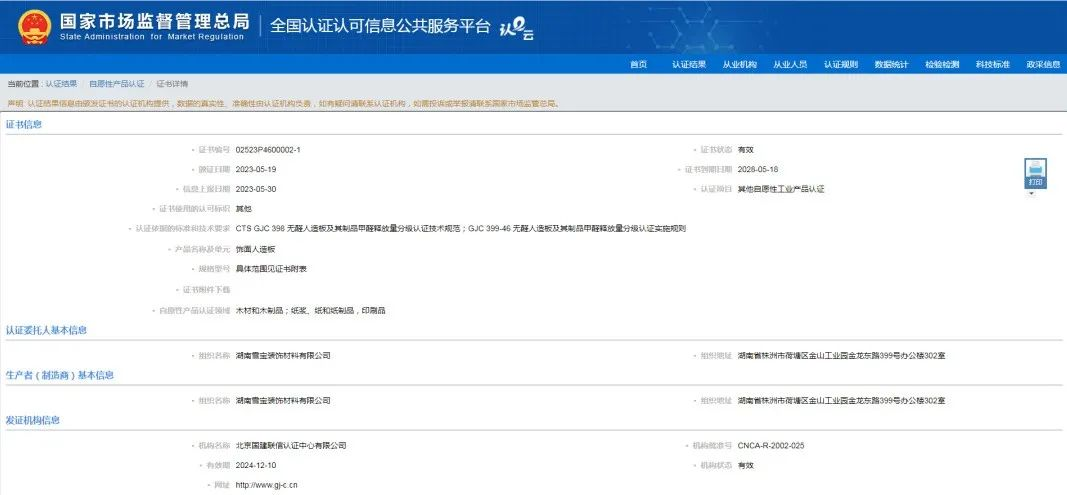Image resolution: width=1067 pixels, height=495 pixels.
Task: Click the 打印 print icon
Action: (1035, 173)
